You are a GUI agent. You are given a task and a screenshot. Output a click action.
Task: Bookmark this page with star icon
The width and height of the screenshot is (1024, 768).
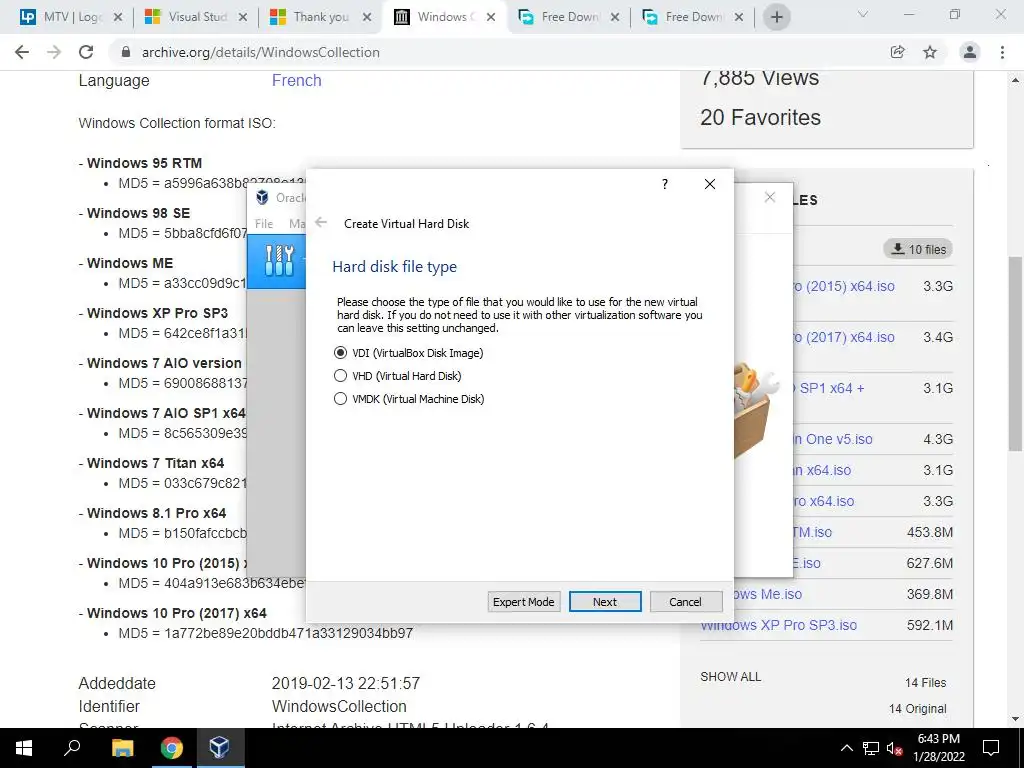(x=930, y=52)
